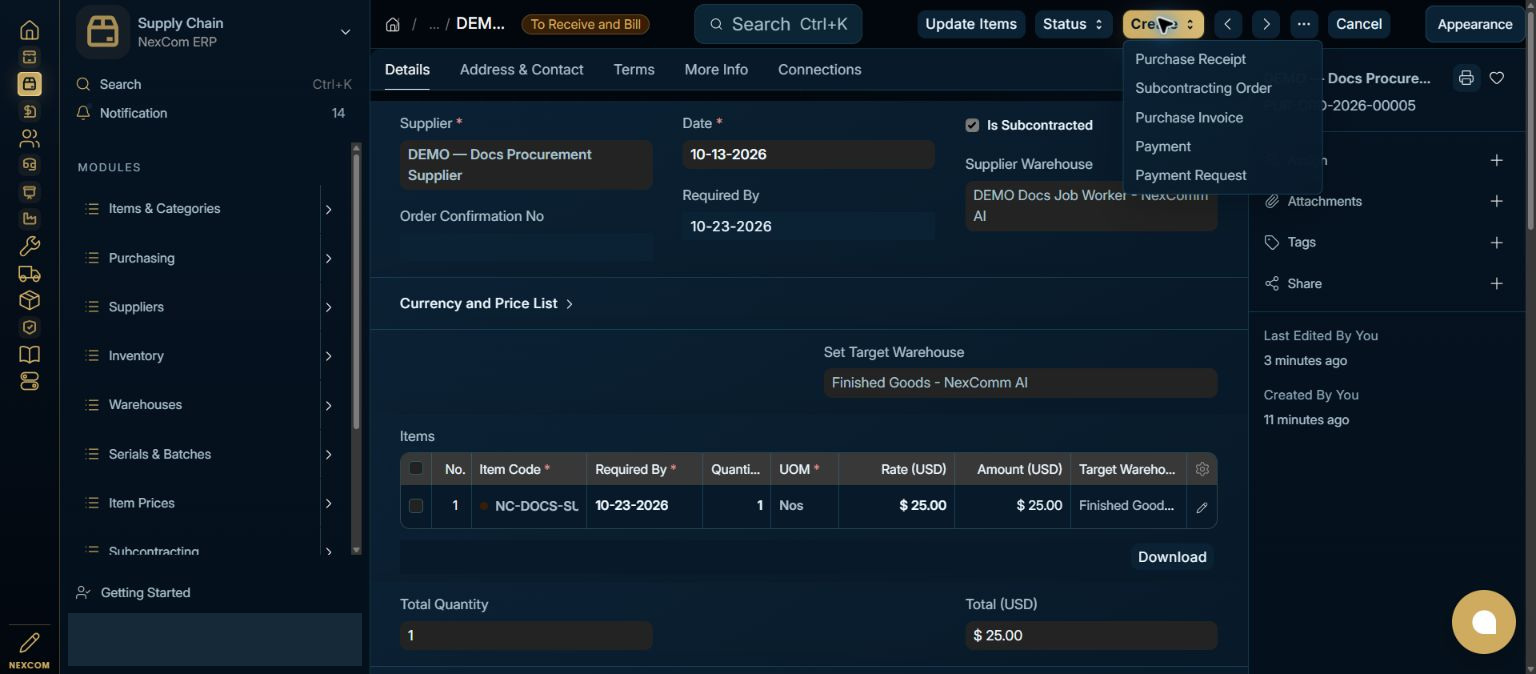Click the Search Ctrl+K field
The image size is (1536, 674).
pos(778,24)
